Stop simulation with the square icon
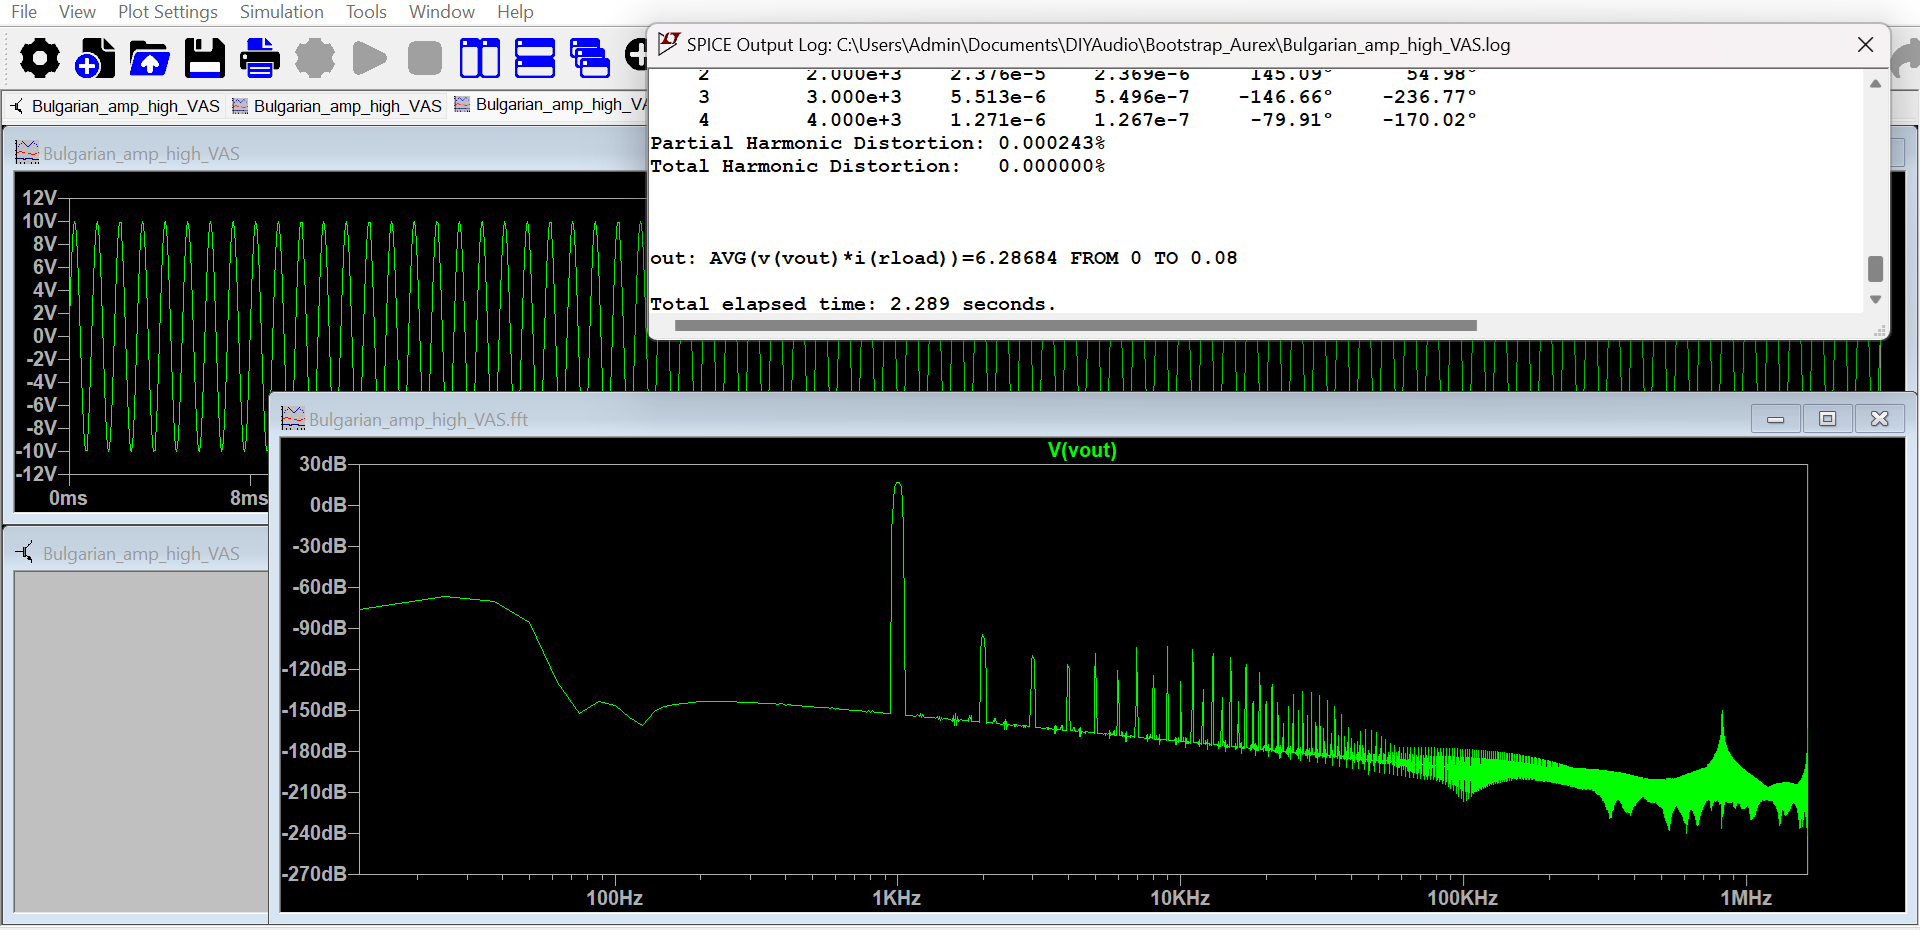 [x=425, y=58]
